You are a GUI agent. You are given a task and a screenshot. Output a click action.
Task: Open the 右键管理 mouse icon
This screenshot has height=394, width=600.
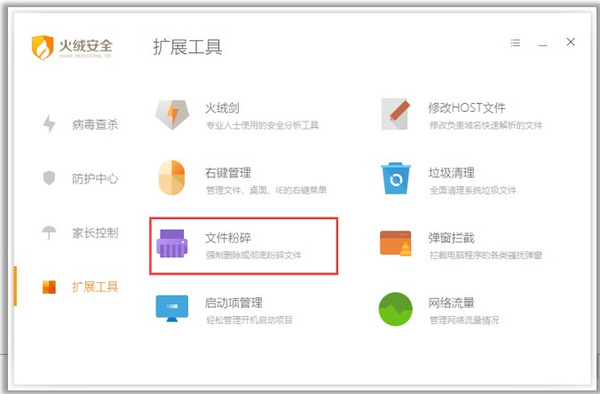click(172, 178)
